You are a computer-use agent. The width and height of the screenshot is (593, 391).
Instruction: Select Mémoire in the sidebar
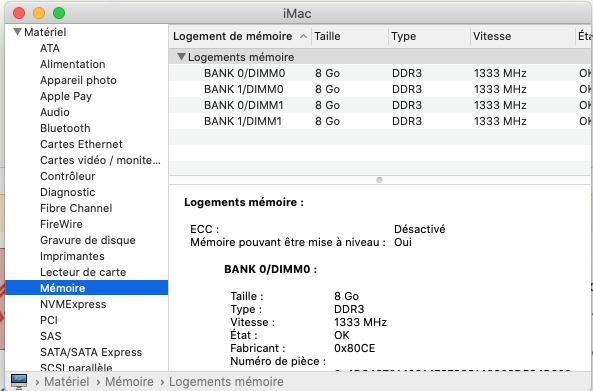point(87,288)
